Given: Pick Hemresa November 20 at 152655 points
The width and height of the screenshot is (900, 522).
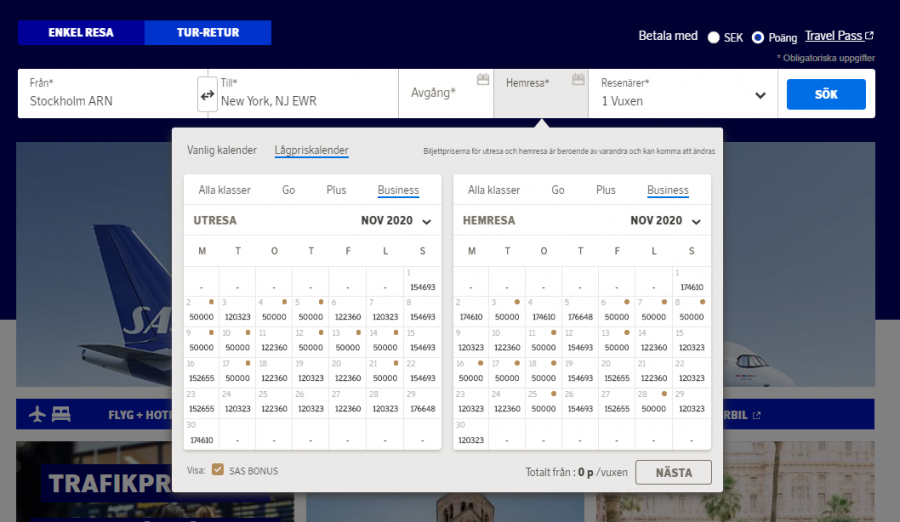Looking at the screenshot, I should click(617, 373).
